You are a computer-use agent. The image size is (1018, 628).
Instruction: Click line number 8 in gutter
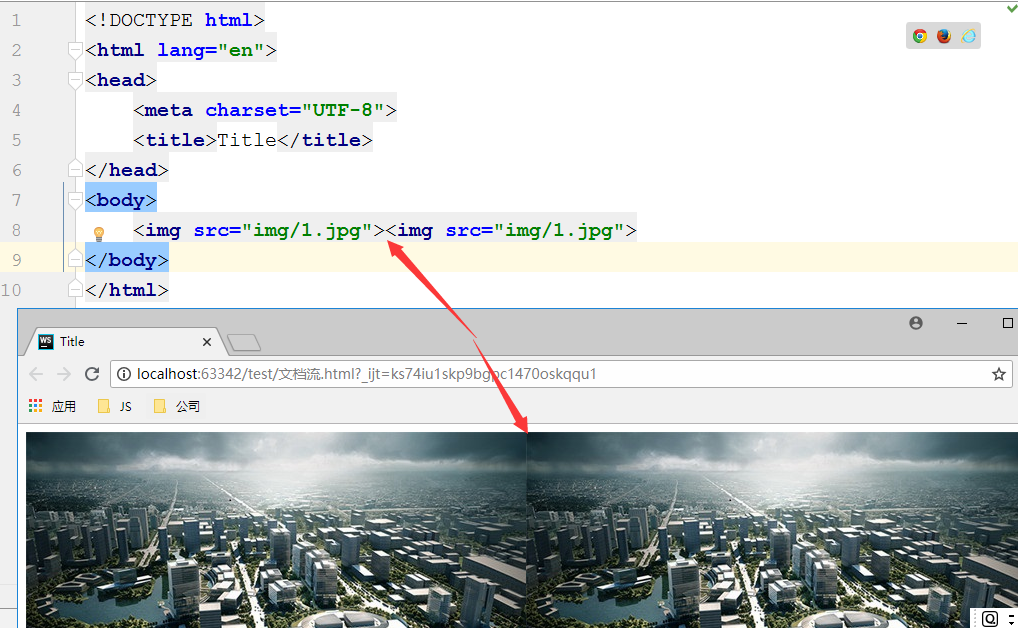click(16, 230)
